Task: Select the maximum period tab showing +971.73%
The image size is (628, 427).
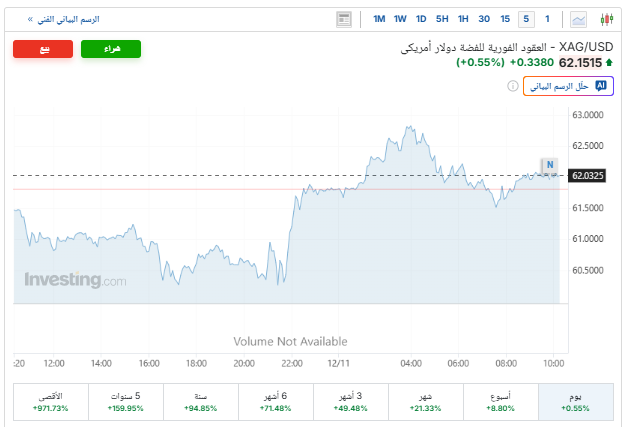Action: 50,402
